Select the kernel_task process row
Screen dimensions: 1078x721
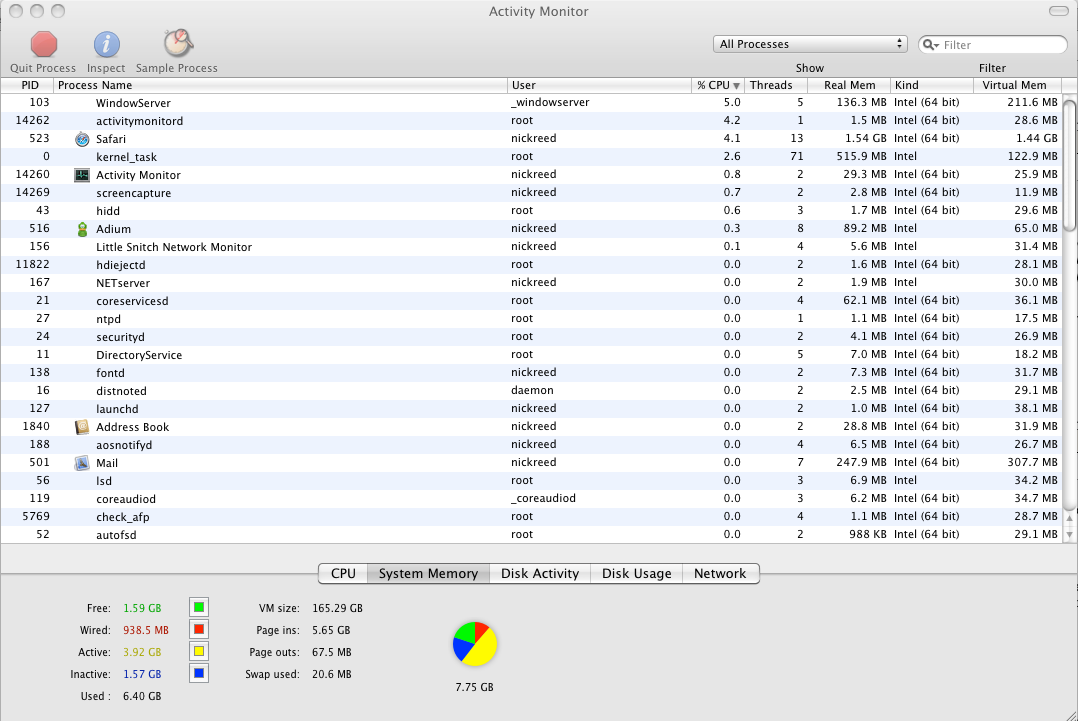531,157
